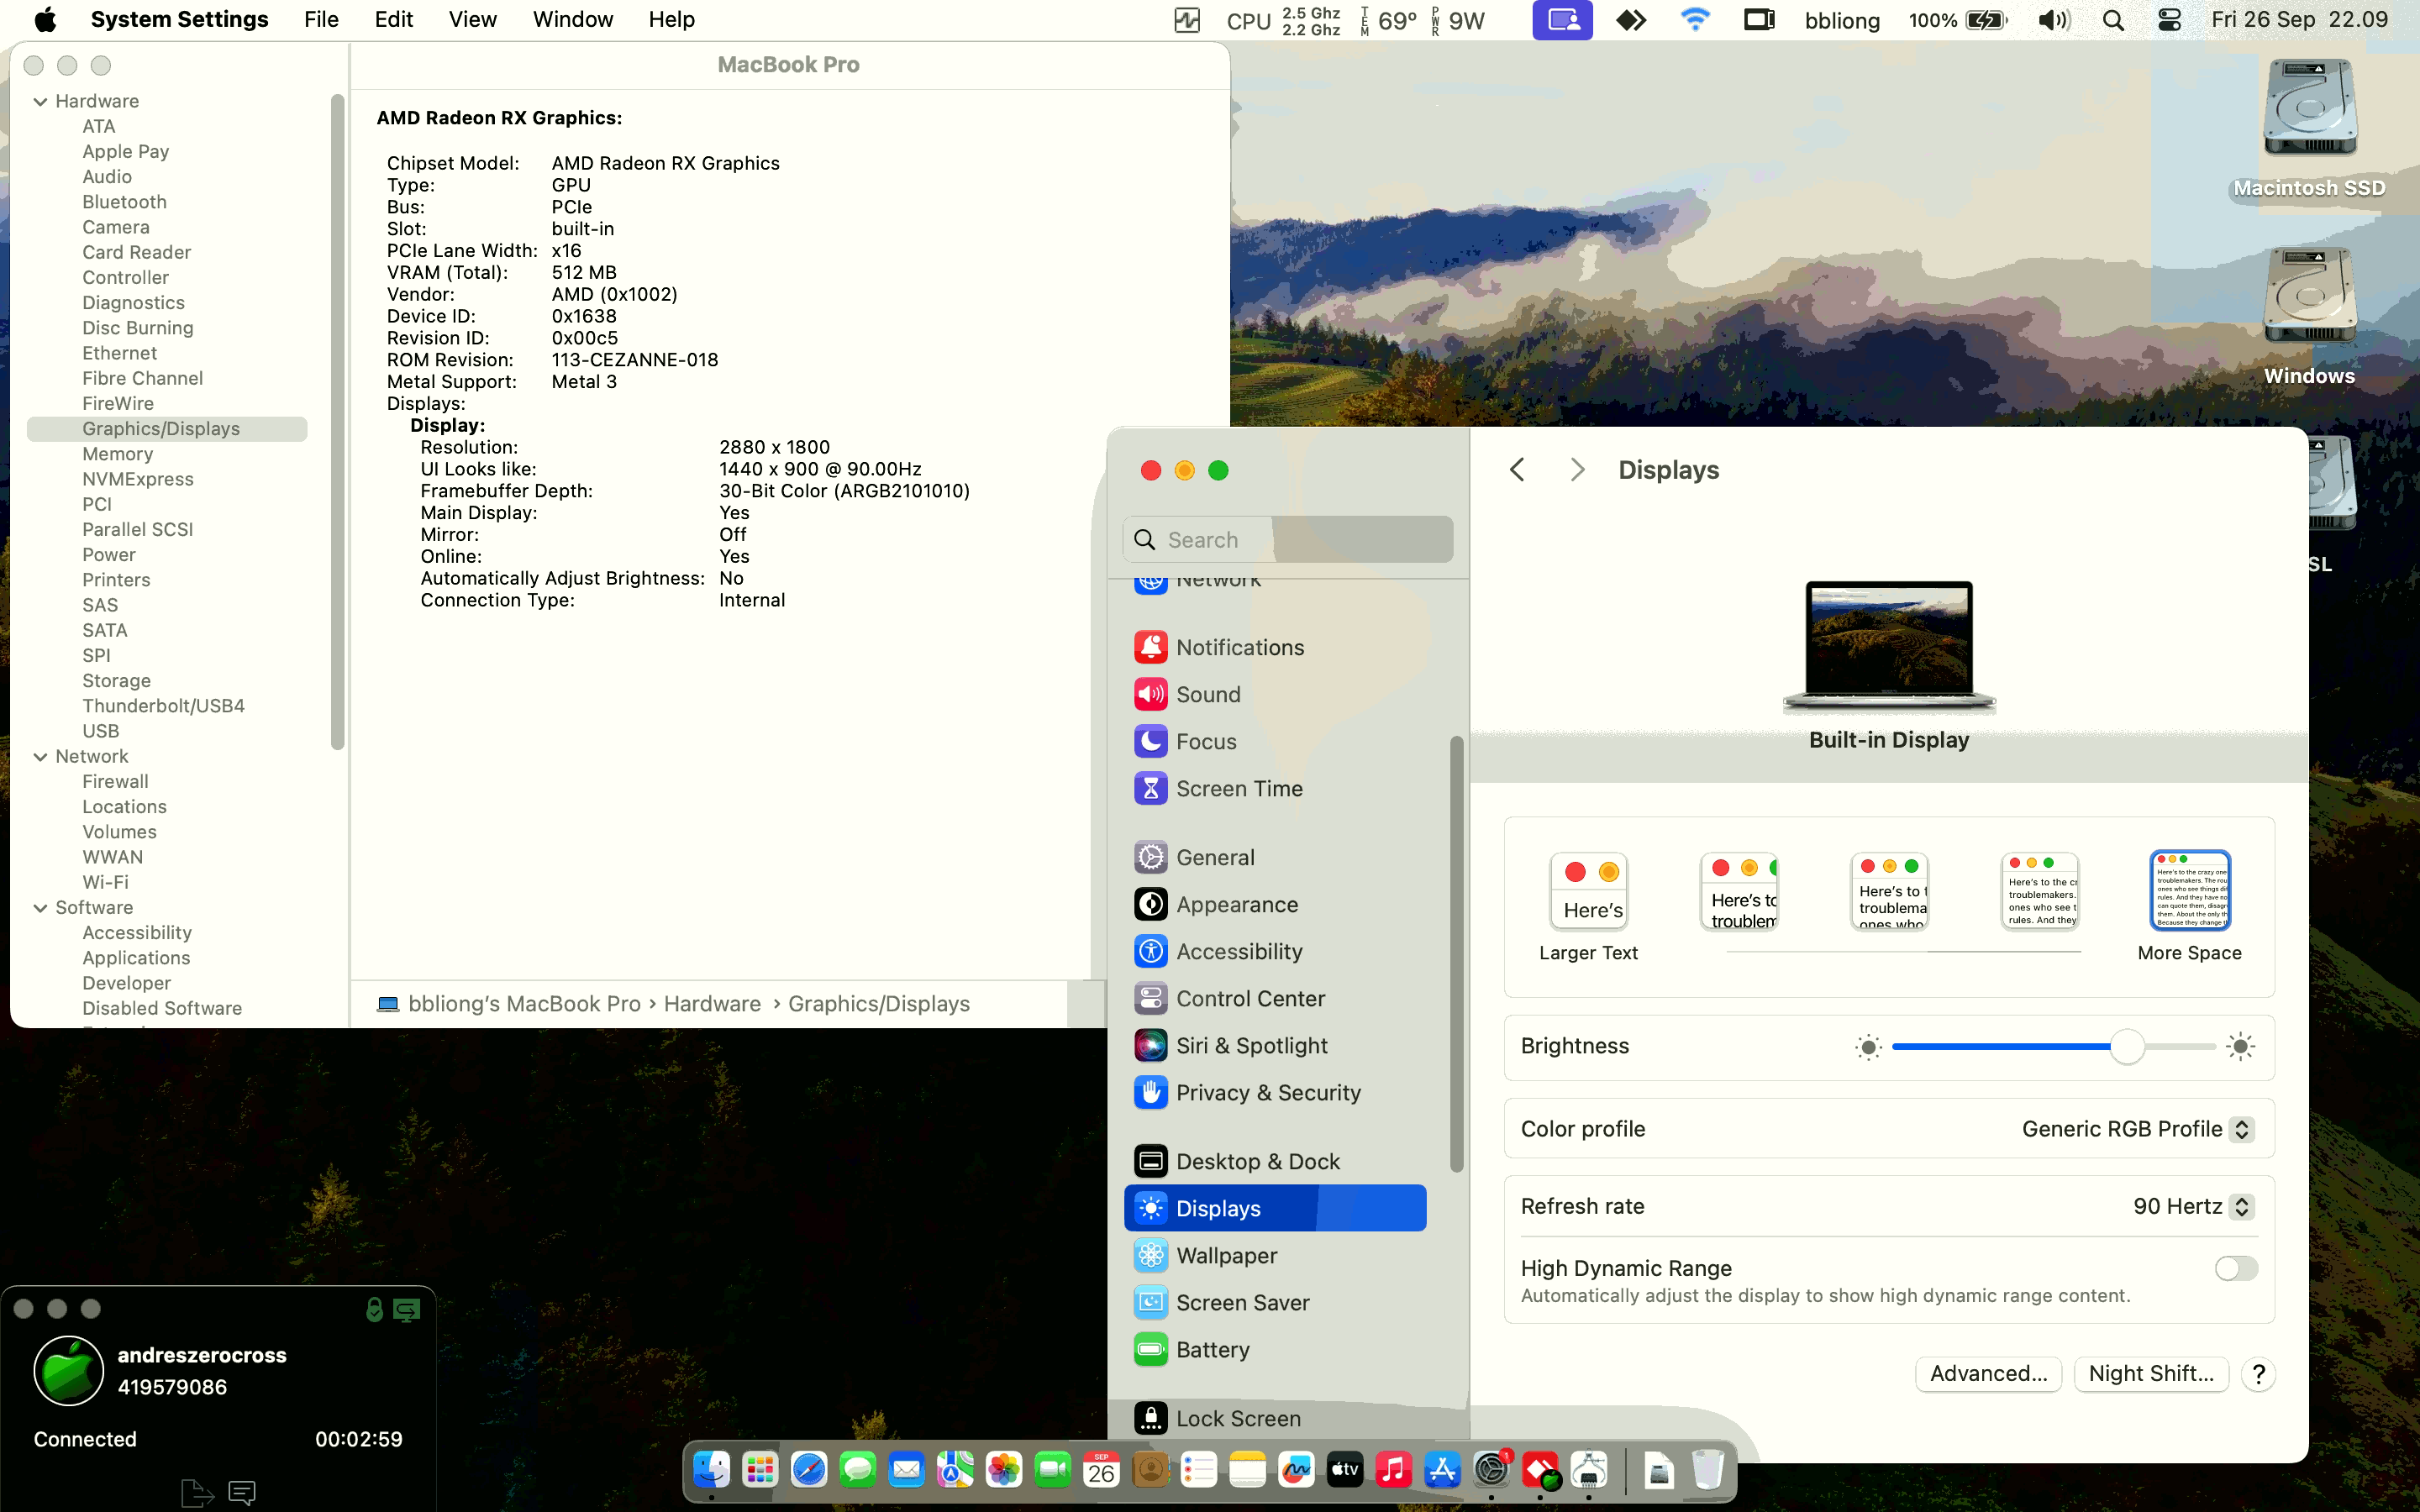Open Apple TV in the Dock

tap(1345, 1470)
